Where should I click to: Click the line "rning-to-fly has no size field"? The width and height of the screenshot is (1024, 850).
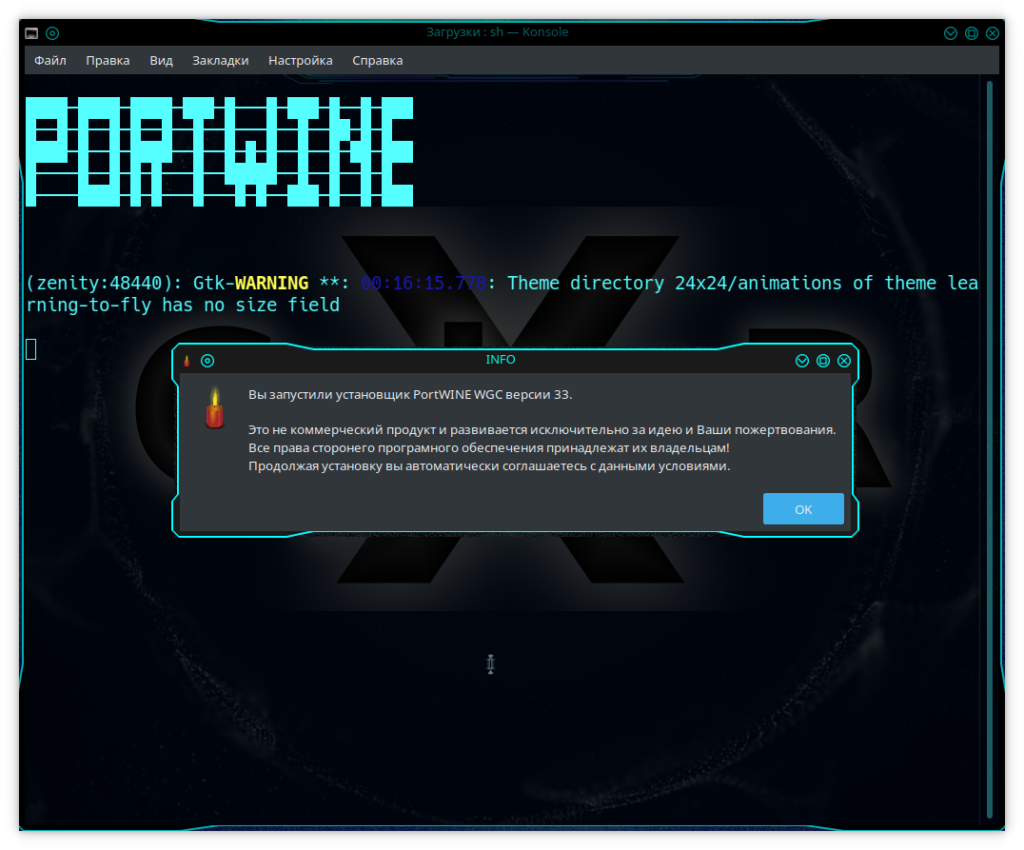click(x=183, y=305)
